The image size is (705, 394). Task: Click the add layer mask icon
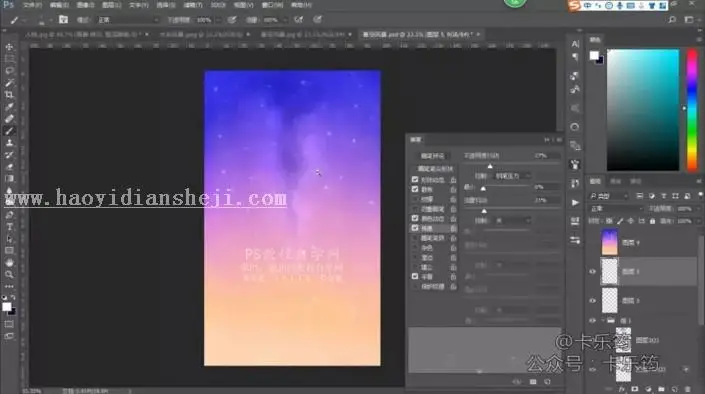pos(635,389)
